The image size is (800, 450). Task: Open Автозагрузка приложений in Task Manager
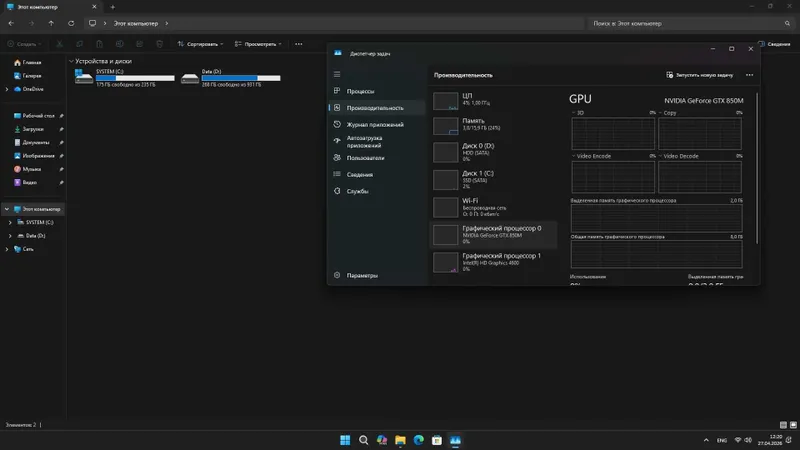(364, 141)
